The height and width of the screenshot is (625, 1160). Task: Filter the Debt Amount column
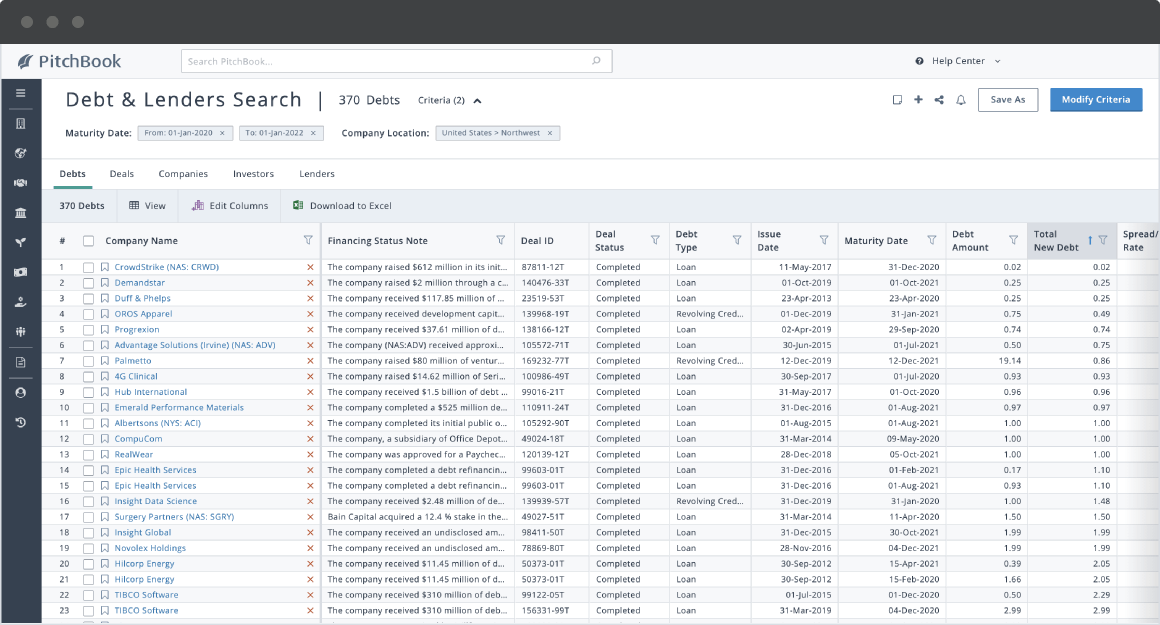pos(1014,240)
